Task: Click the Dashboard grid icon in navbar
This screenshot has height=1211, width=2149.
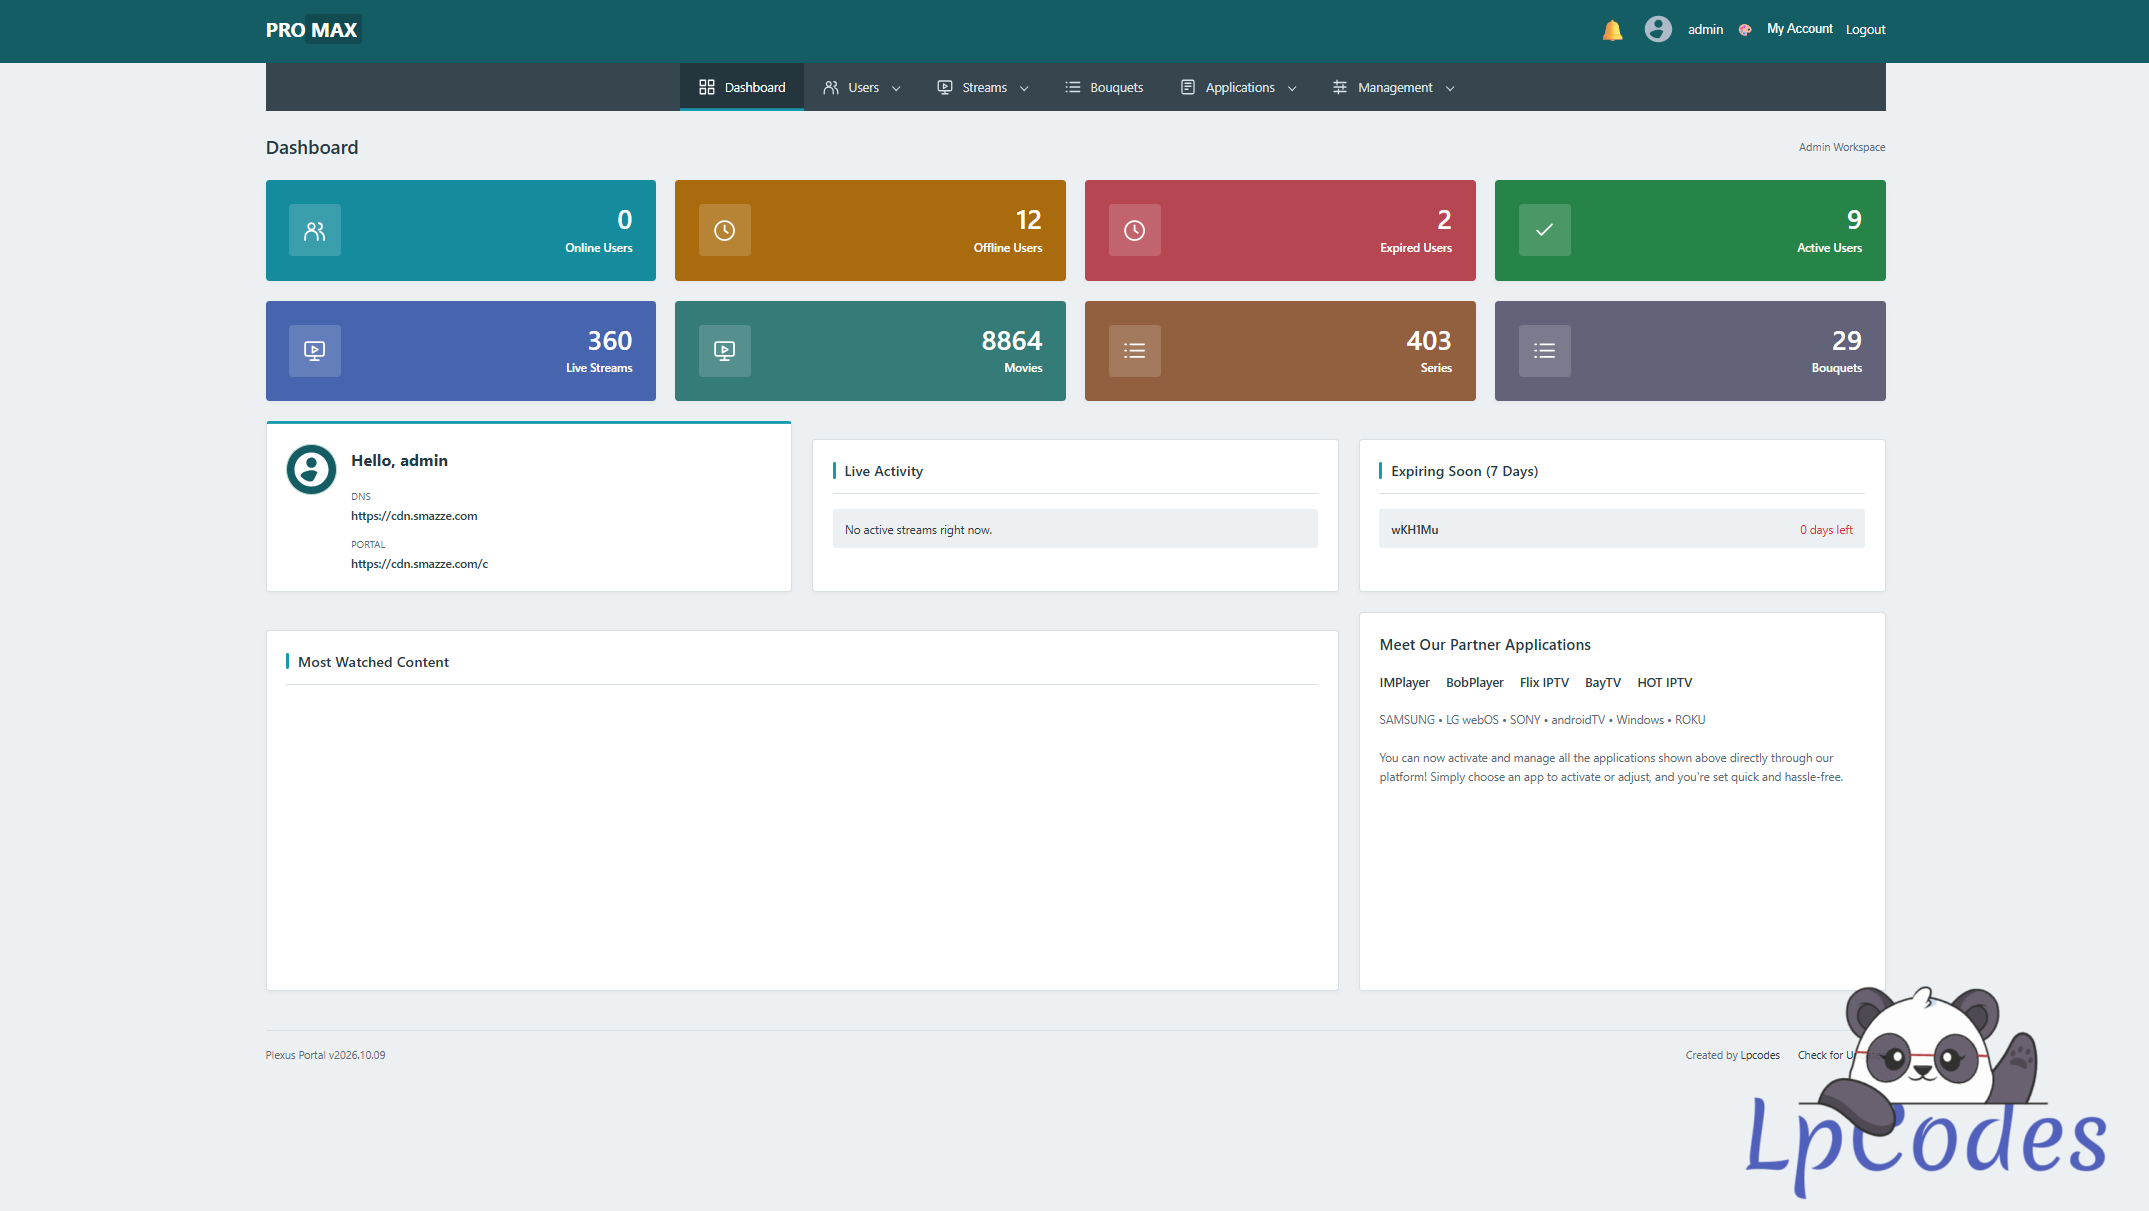Action: click(x=707, y=87)
